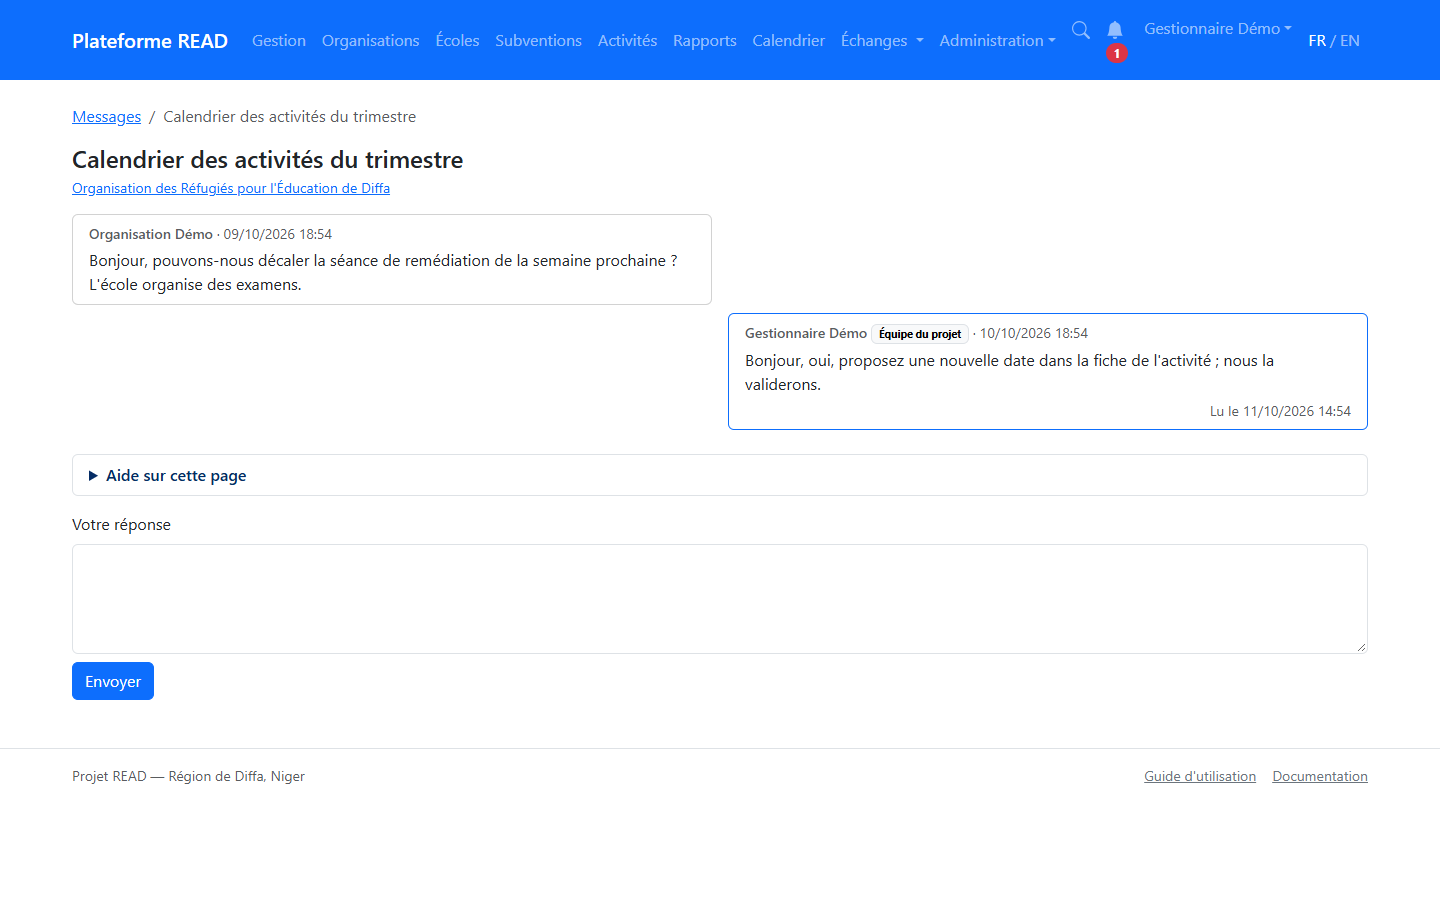Open notifications bell icon
This screenshot has height=900, width=1440.
tap(1115, 30)
